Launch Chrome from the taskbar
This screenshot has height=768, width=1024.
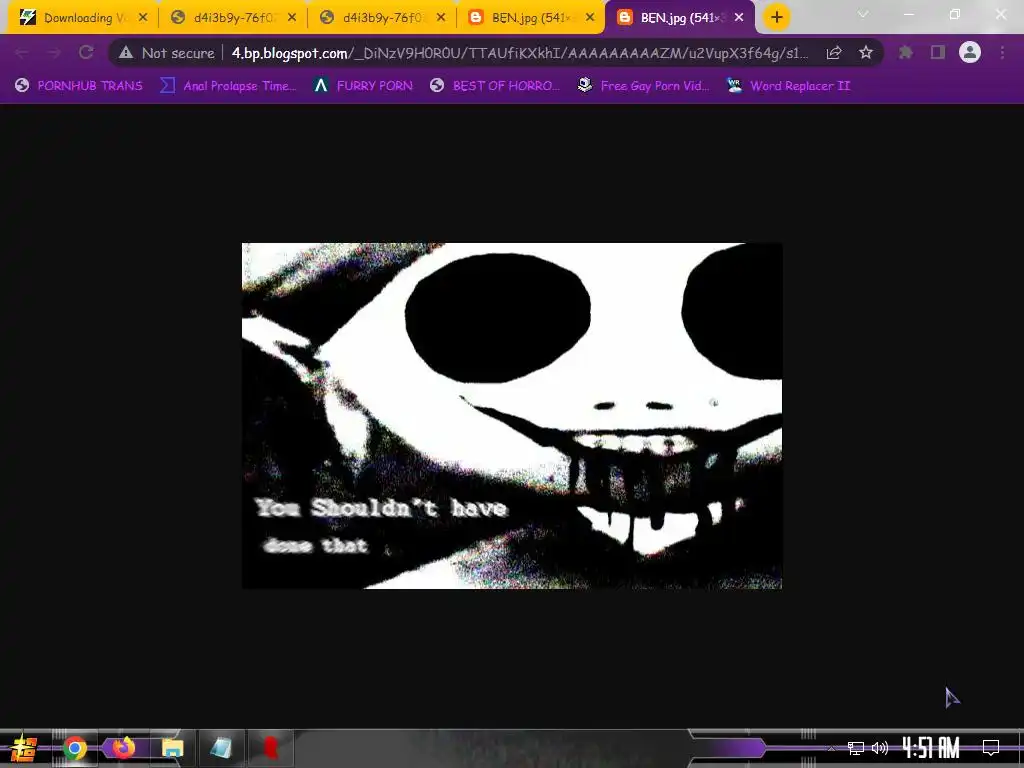coord(74,748)
